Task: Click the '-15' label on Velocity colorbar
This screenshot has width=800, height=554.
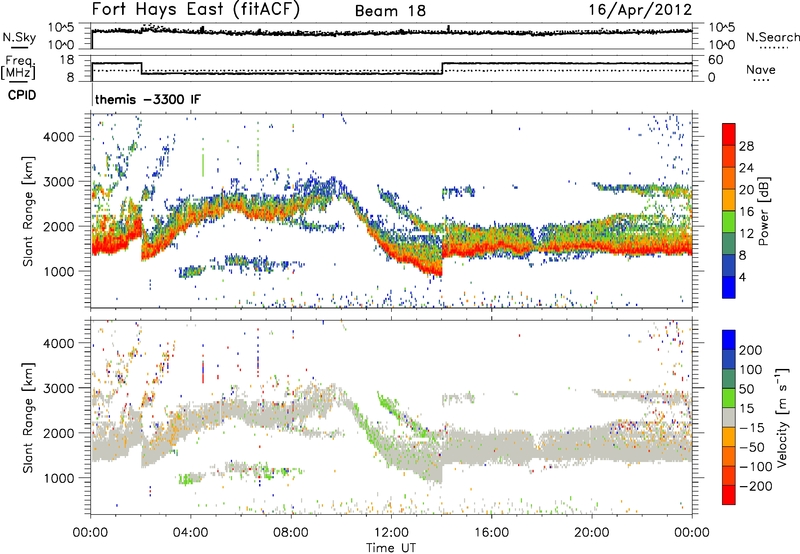Action: [752, 428]
